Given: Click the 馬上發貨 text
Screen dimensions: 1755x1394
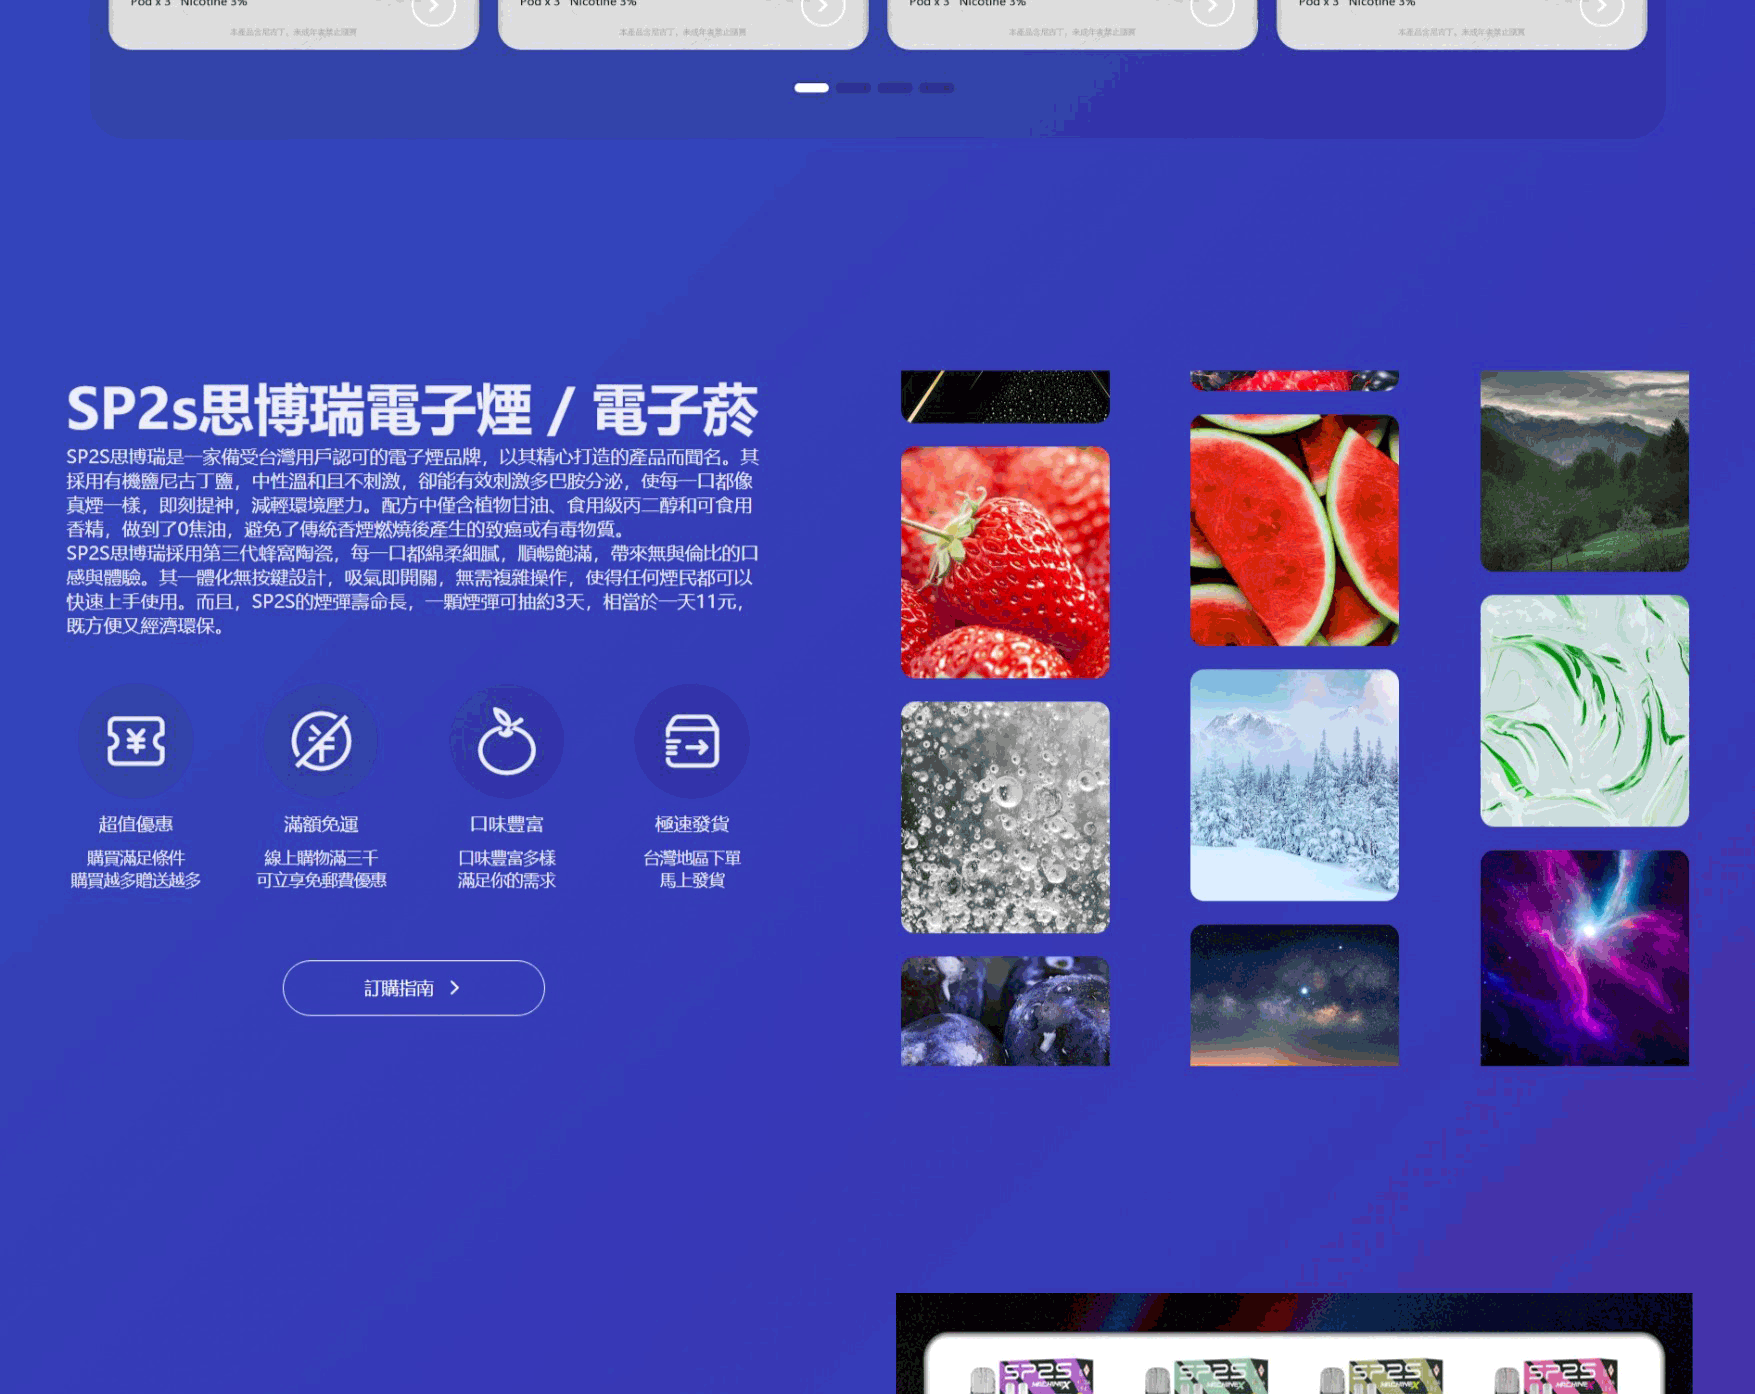Looking at the screenshot, I should coord(692,880).
